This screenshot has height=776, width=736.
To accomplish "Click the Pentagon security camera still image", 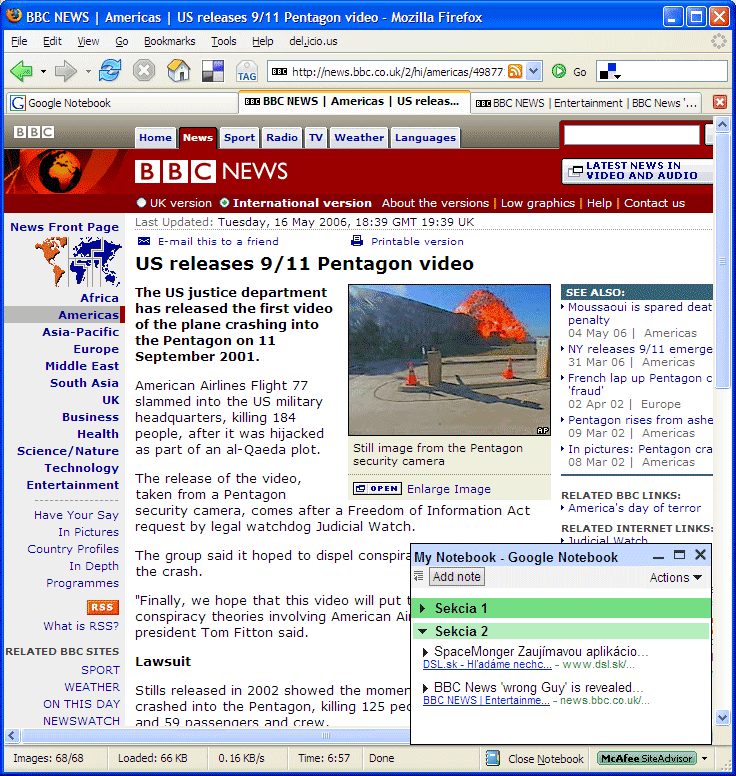I will click(x=449, y=360).
